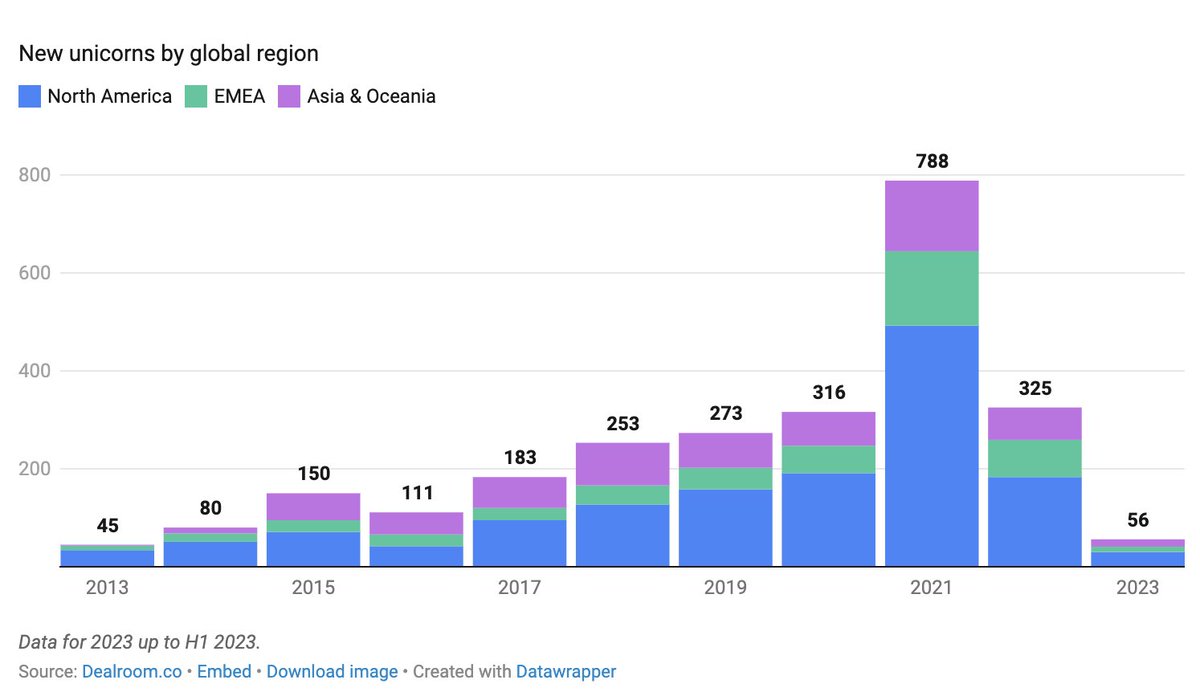1200x692 pixels.
Task: Click the Asia & Oceania purple legend swatch
Action: coord(290,97)
